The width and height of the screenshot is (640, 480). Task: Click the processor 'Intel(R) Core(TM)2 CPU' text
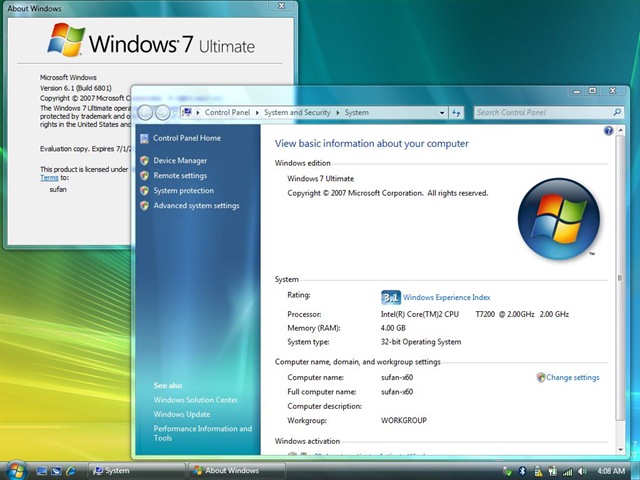pyautogui.click(x=420, y=314)
